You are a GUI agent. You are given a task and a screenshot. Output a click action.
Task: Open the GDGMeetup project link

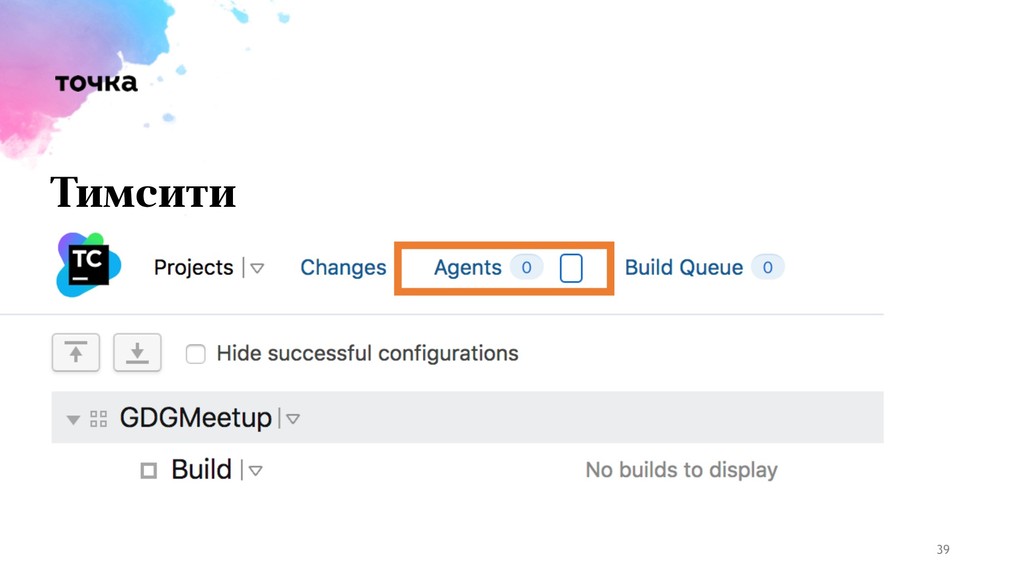(195, 417)
